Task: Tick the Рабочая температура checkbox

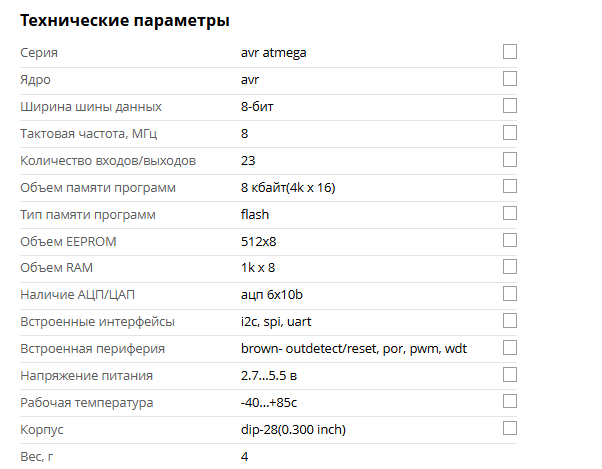Action: tap(510, 402)
